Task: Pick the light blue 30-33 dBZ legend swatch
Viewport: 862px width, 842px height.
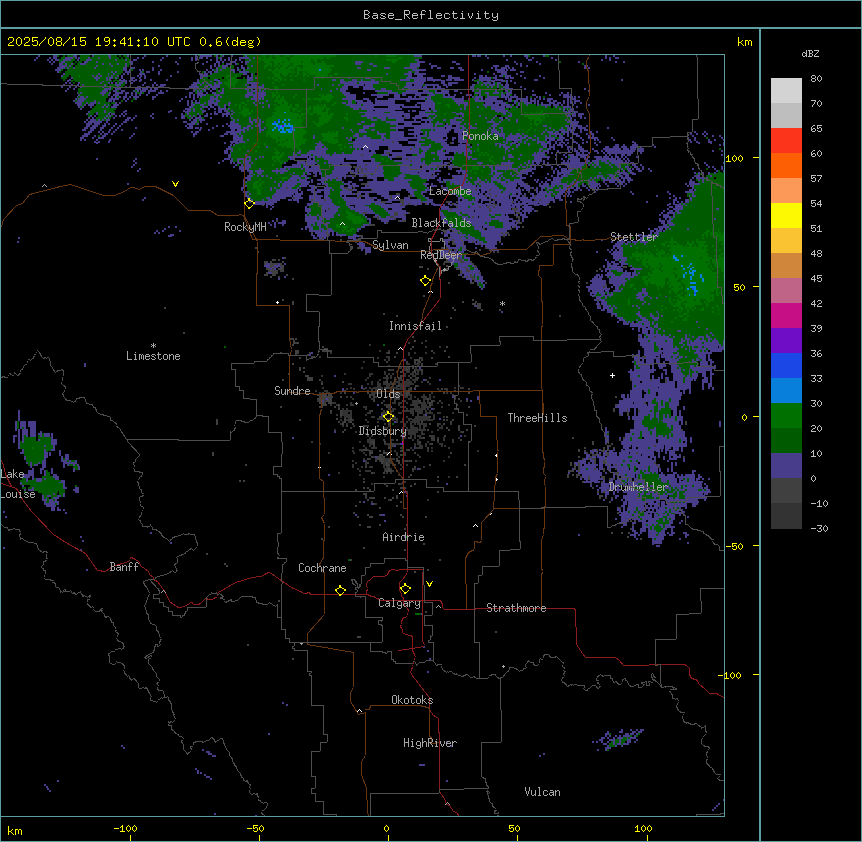Action: (786, 391)
